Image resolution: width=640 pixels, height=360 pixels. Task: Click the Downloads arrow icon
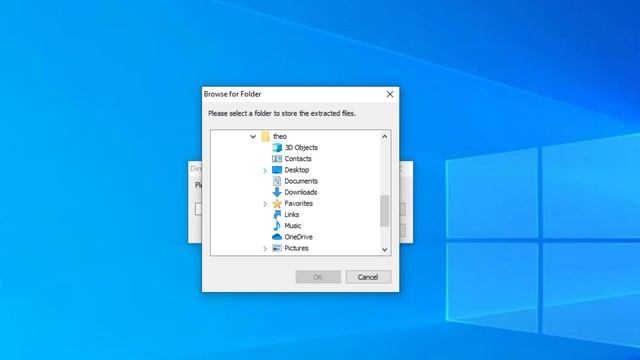(x=277, y=192)
